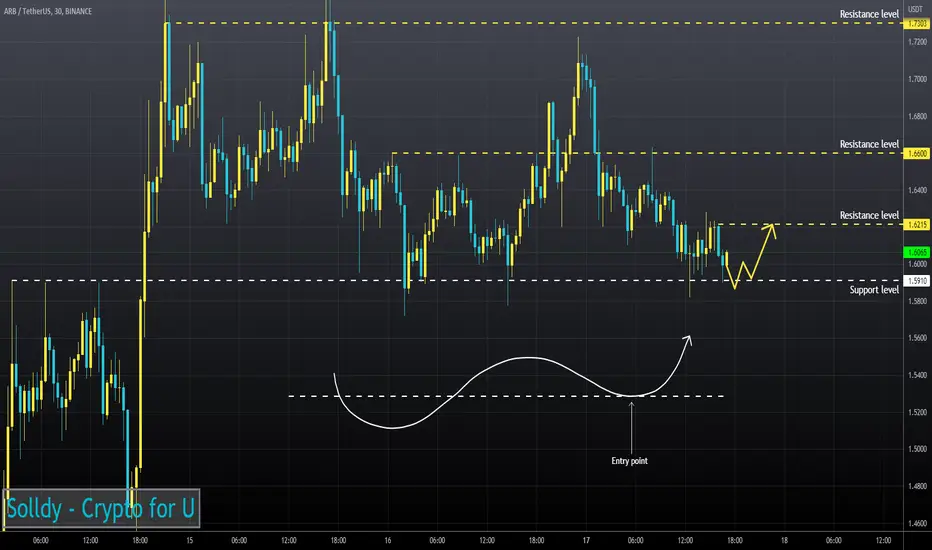
Task: Click the 1.4800 price axis label
Action: (917, 486)
